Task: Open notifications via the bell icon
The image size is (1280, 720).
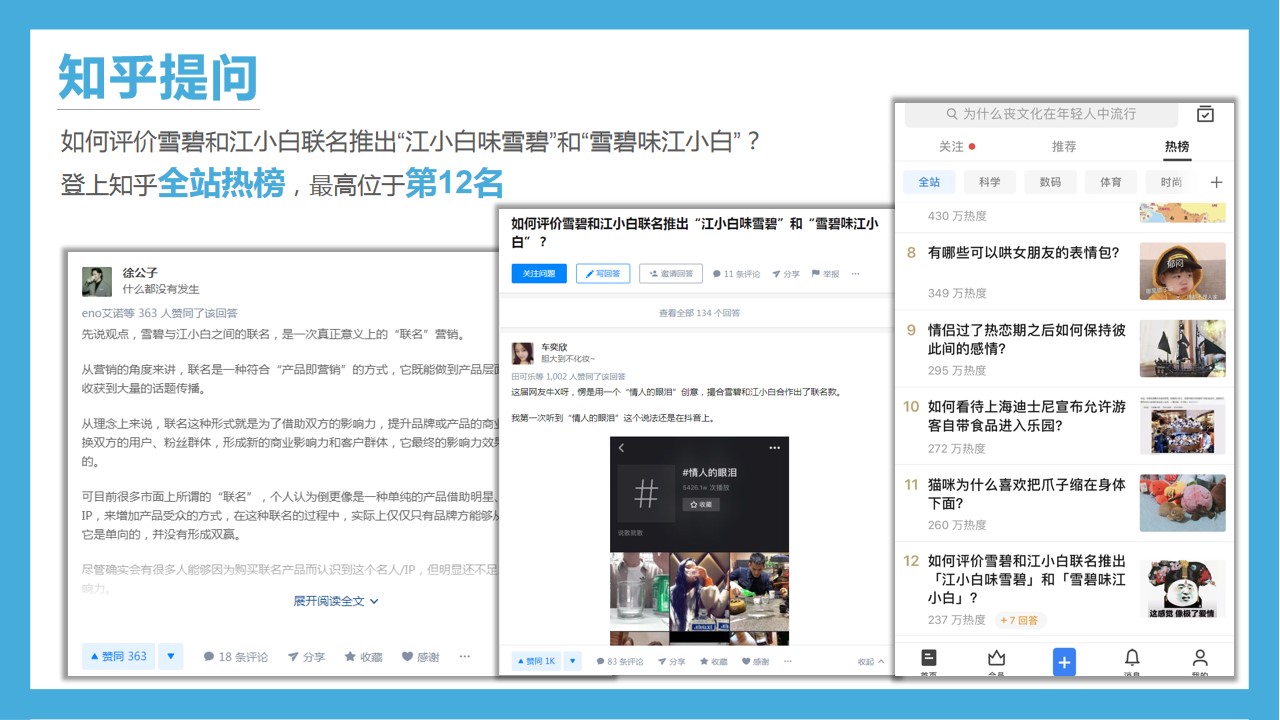Action: click(x=1132, y=659)
